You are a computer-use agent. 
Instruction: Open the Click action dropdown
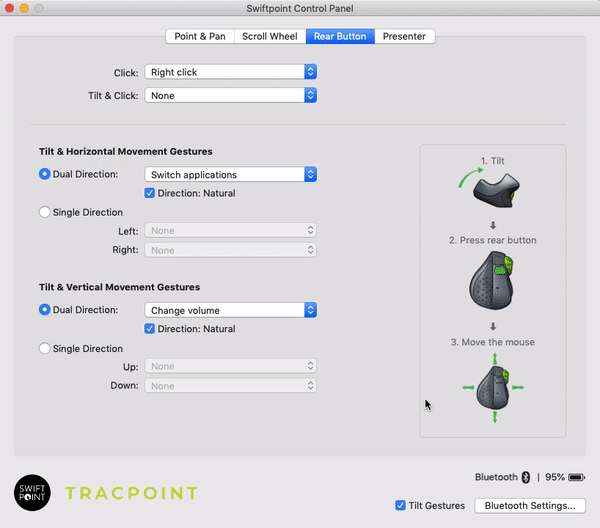pyautogui.click(x=230, y=72)
